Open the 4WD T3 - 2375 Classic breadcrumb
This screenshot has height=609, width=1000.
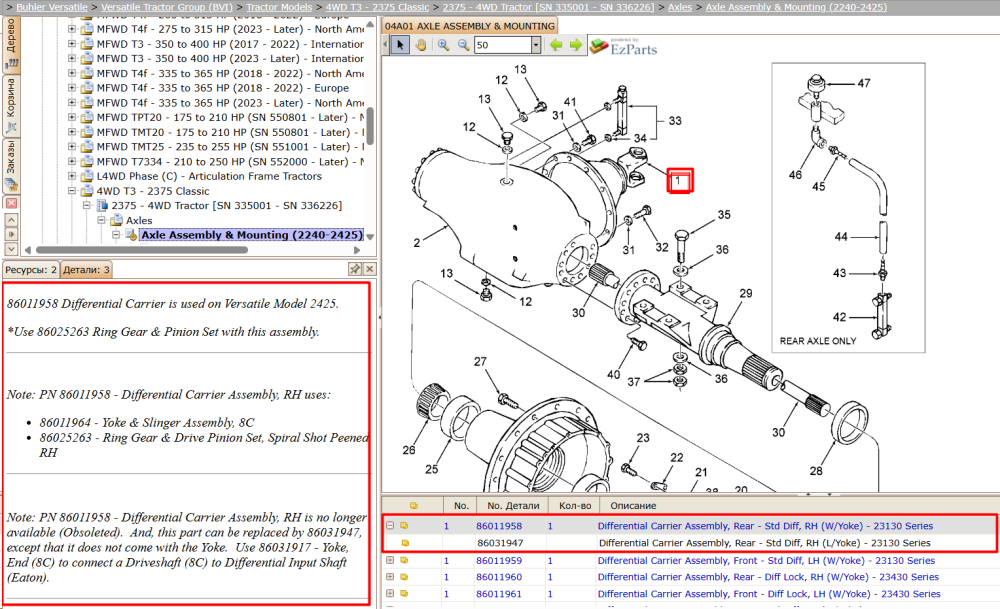click(378, 7)
